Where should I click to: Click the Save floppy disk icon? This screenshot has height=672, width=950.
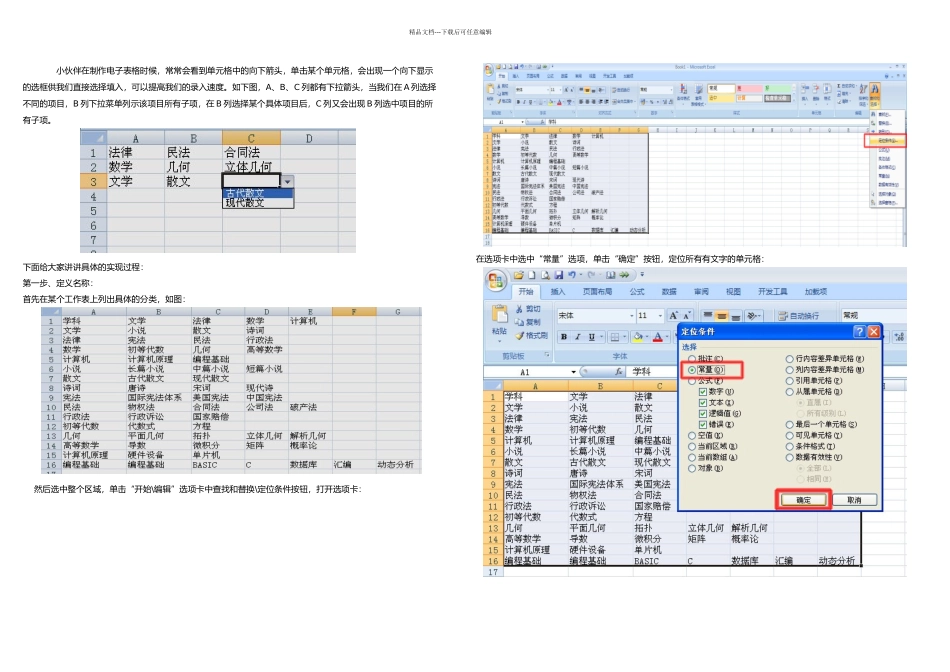(x=559, y=275)
